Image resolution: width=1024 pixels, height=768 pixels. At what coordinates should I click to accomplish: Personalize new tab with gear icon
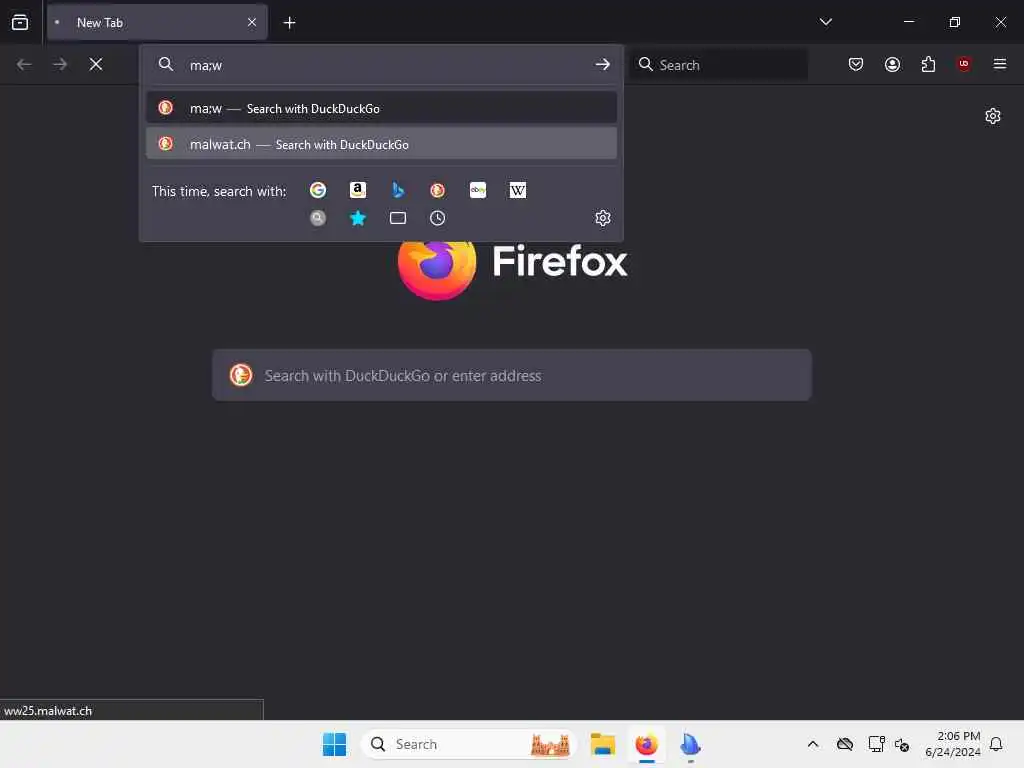993,116
